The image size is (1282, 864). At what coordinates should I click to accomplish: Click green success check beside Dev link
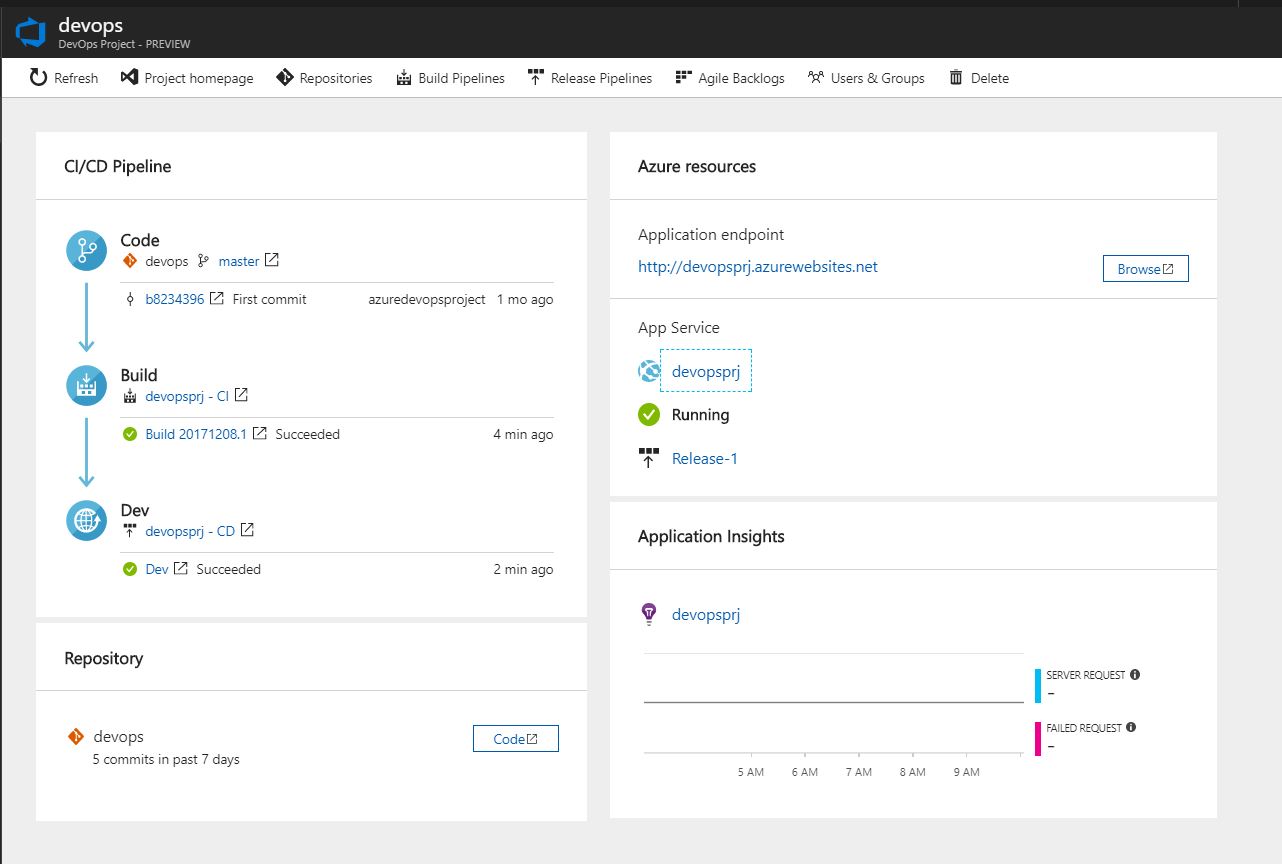(x=130, y=569)
